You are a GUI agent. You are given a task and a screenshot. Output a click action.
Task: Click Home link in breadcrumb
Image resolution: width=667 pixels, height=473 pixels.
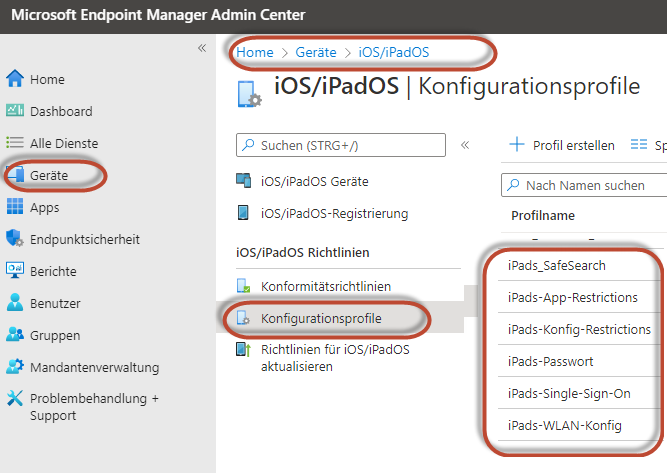click(x=255, y=51)
